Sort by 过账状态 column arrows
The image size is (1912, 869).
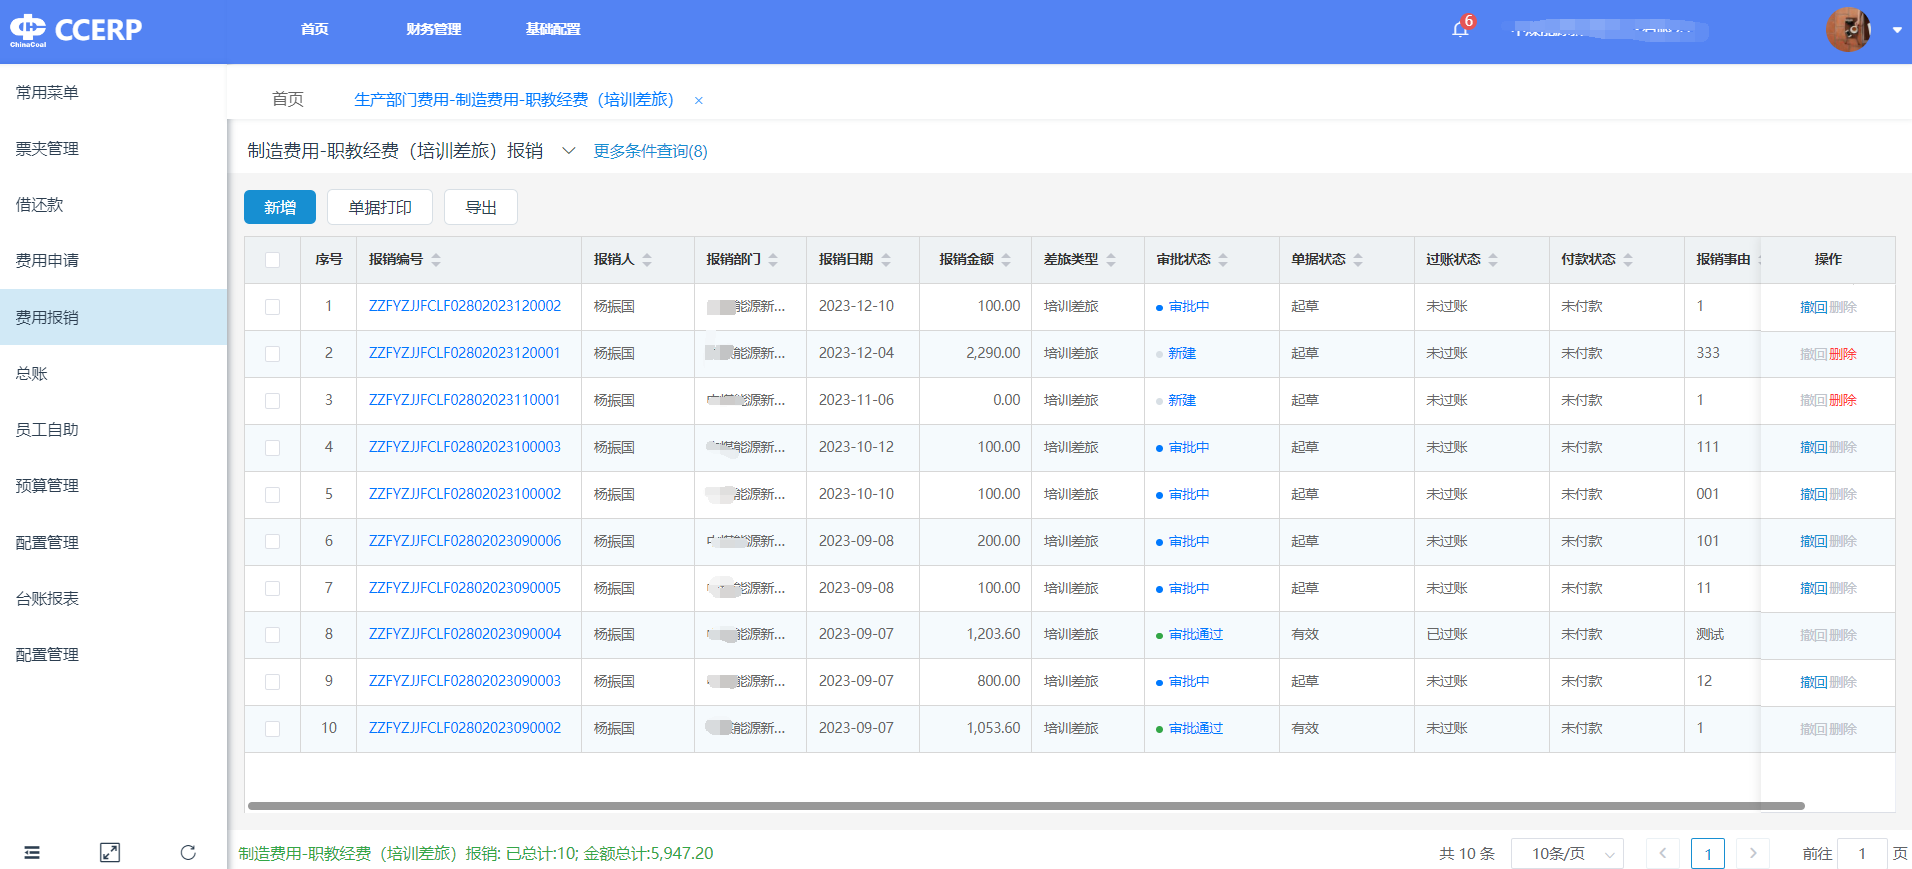1493,260
